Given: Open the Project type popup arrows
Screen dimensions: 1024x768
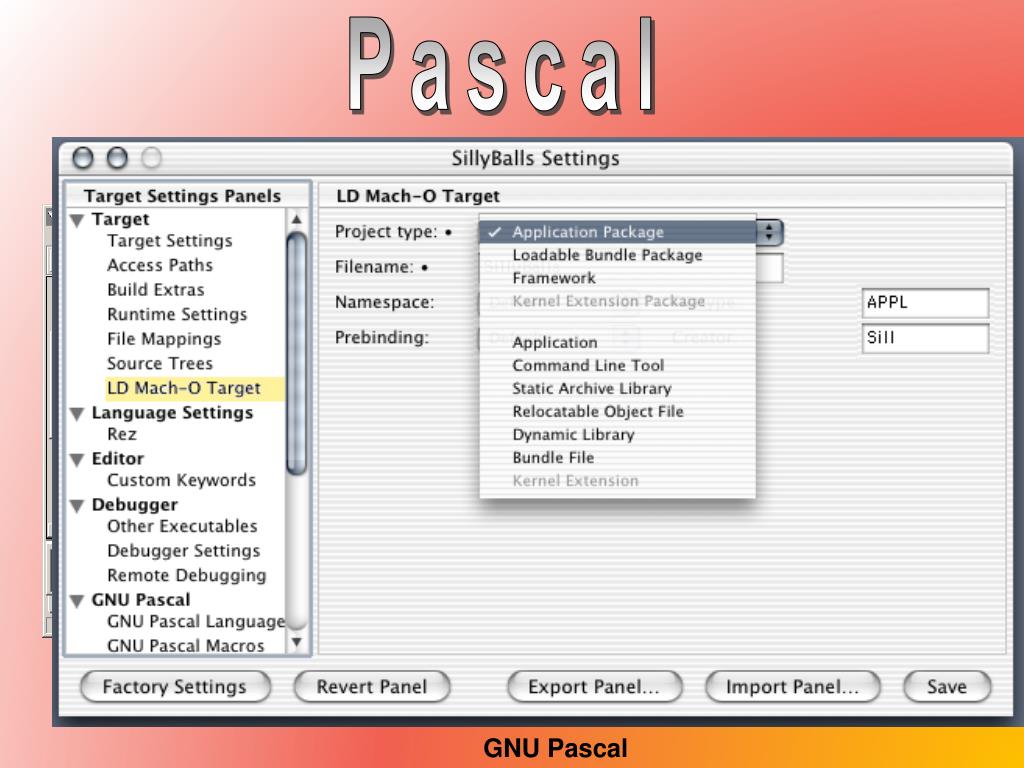Looking at the screenshot, I should tap(769, 232).
